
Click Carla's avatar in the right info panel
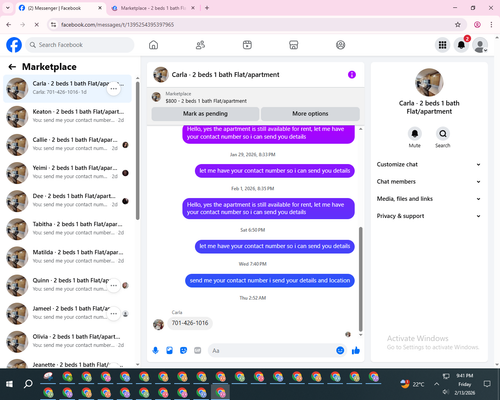tap(429, 82)
